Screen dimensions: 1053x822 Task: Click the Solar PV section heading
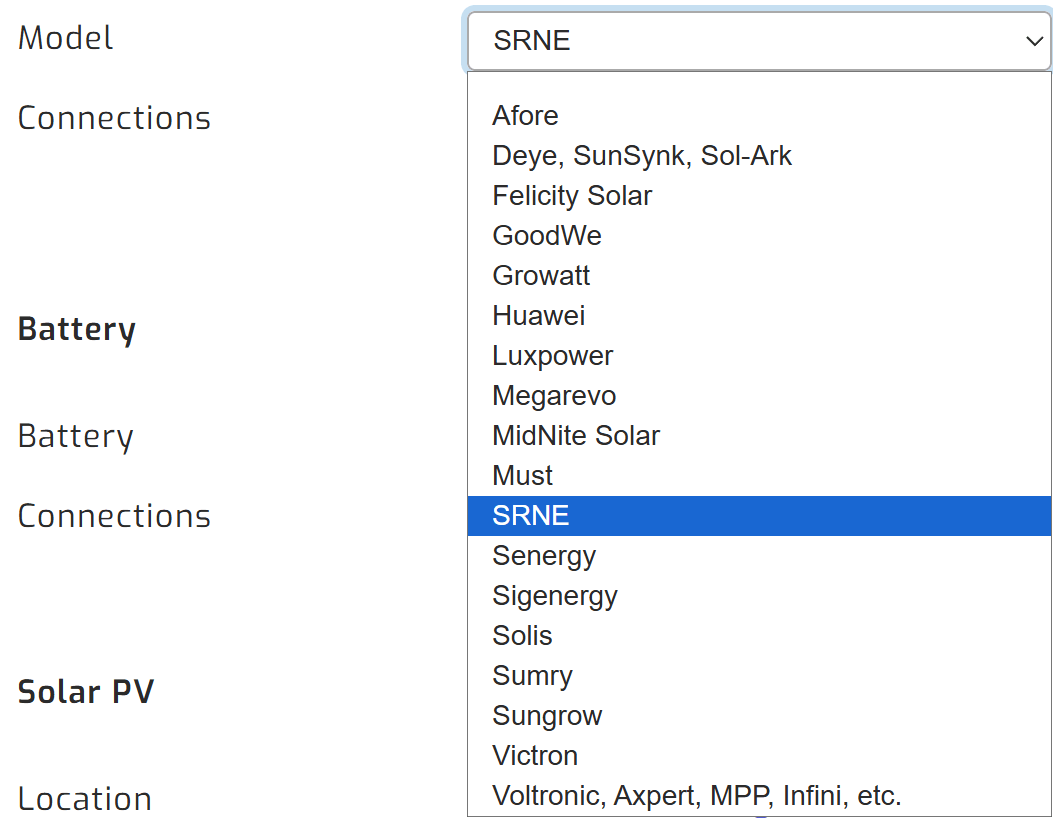coord(86,690)
